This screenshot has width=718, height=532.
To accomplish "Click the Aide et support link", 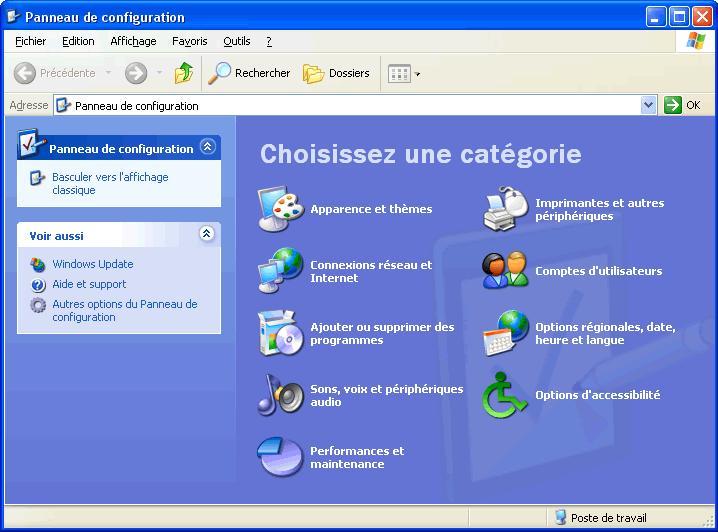I will pyautogui.click(x=89, y=284).
